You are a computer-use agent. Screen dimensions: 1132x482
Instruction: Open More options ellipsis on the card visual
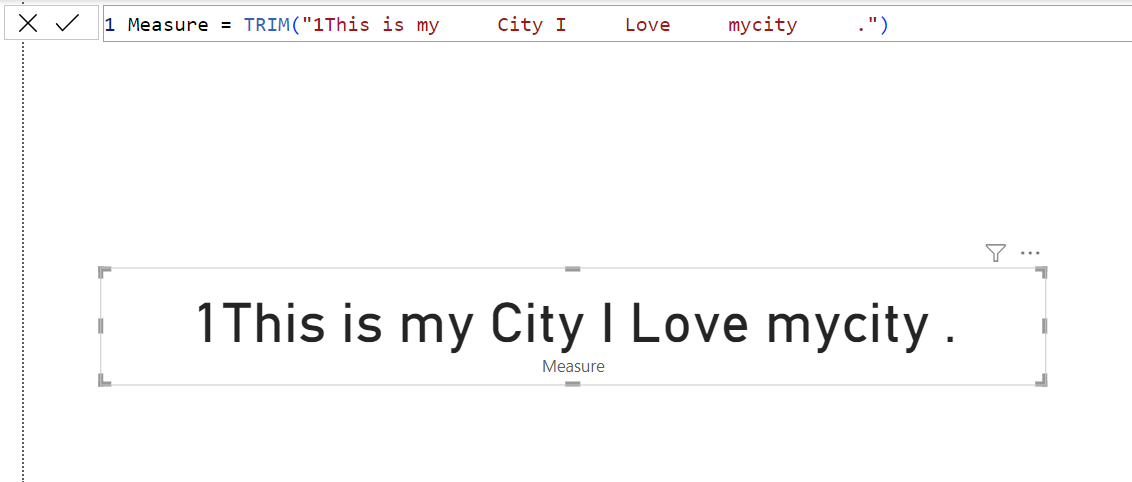pos(1030,253)
